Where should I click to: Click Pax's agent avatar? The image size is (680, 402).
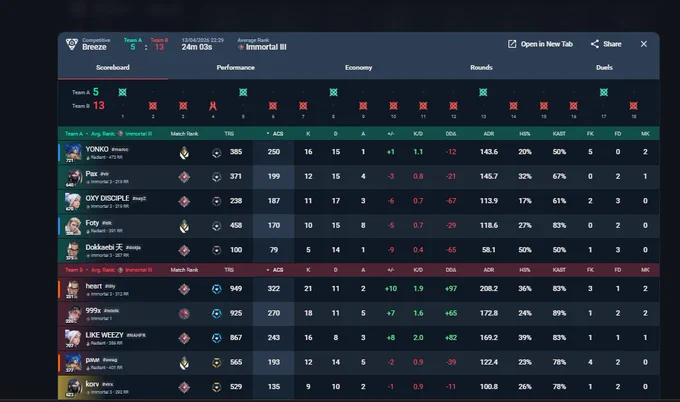click(x=73, y=177)
